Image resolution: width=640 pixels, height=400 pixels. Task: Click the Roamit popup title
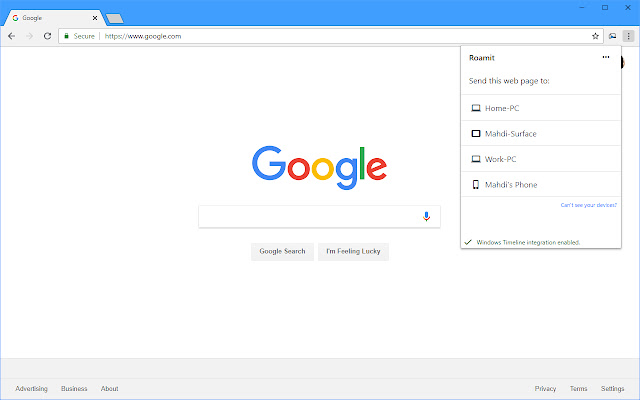click(x=482, y=58)
